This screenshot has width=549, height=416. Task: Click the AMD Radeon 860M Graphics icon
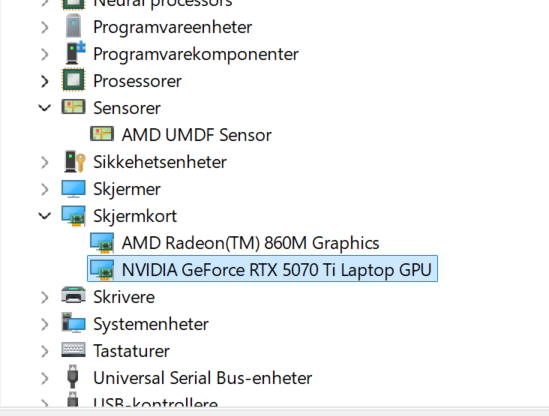coord(102,243)
